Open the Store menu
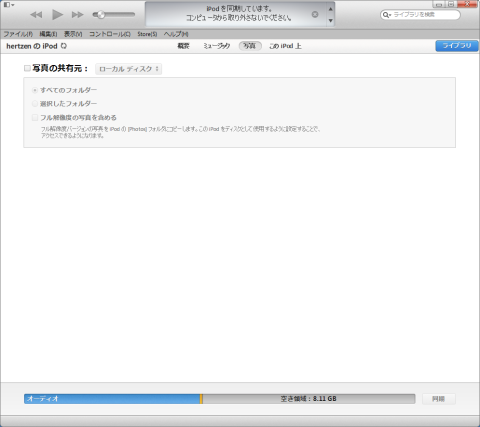Viewport: 480px width, 427px height. [x=147, y=34]
